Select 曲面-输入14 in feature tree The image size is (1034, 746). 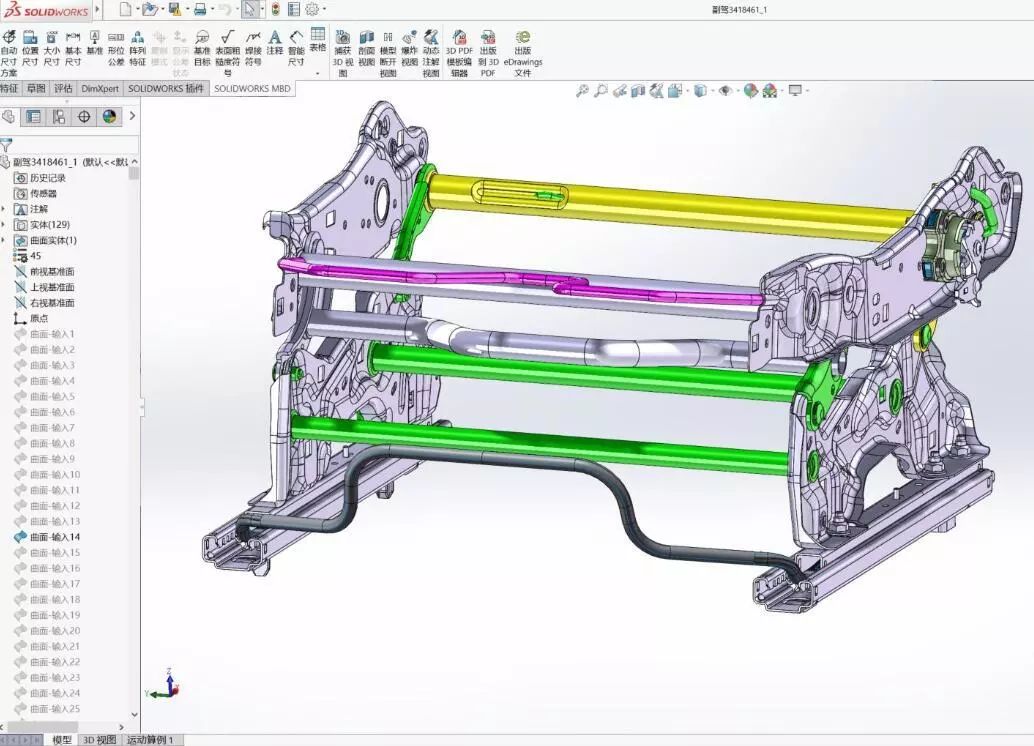coord(54,537)
